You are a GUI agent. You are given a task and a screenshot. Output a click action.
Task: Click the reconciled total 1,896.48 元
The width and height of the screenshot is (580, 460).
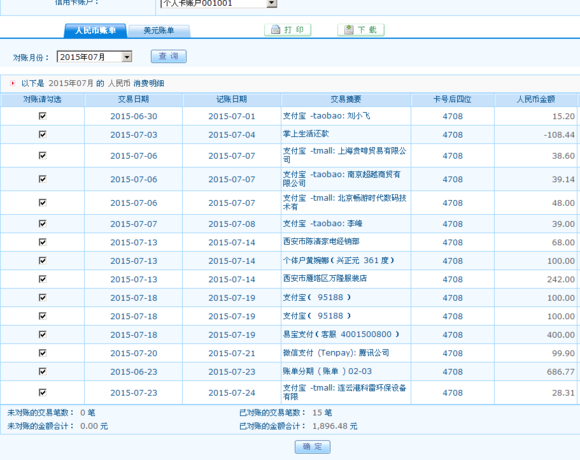point(335,426)
